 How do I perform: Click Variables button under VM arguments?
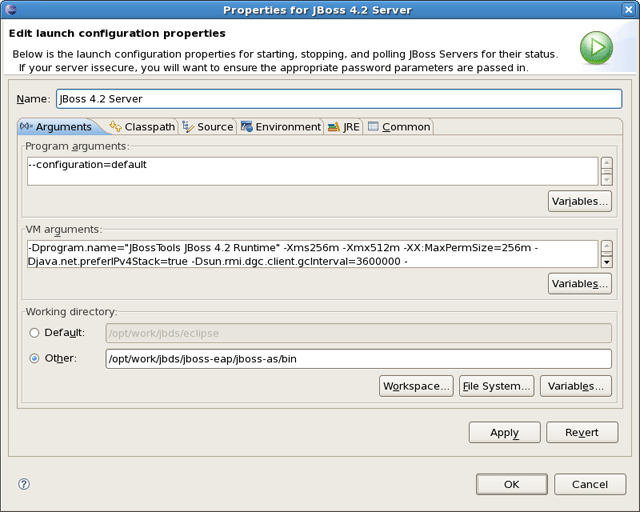[x=580, y=284]
